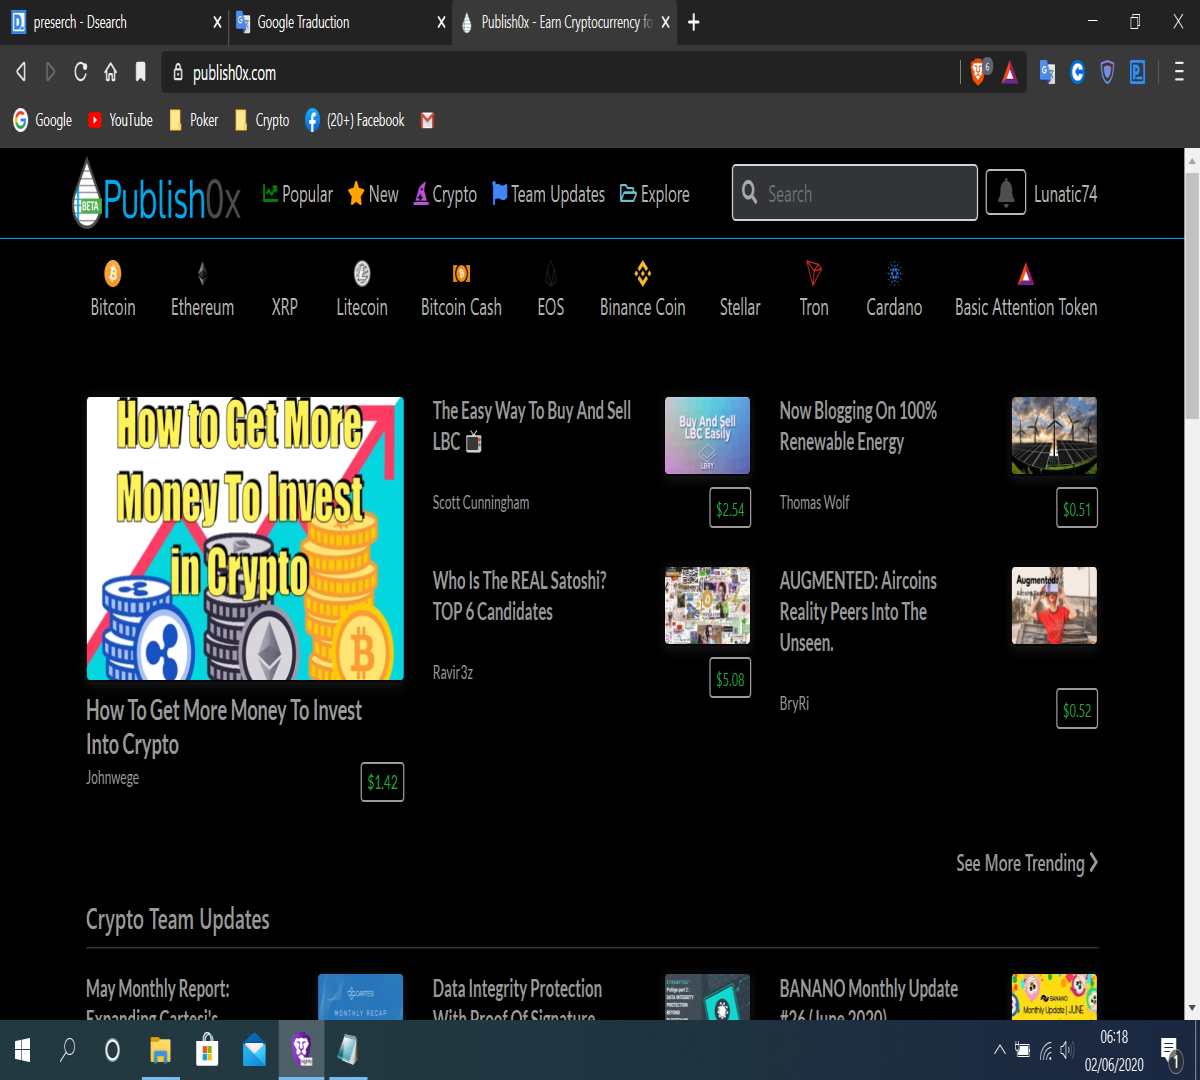This screenshot has width=1200, height=1080.
Task: Click the Brave Shields lion icon
Action: [x=979, y=72]
